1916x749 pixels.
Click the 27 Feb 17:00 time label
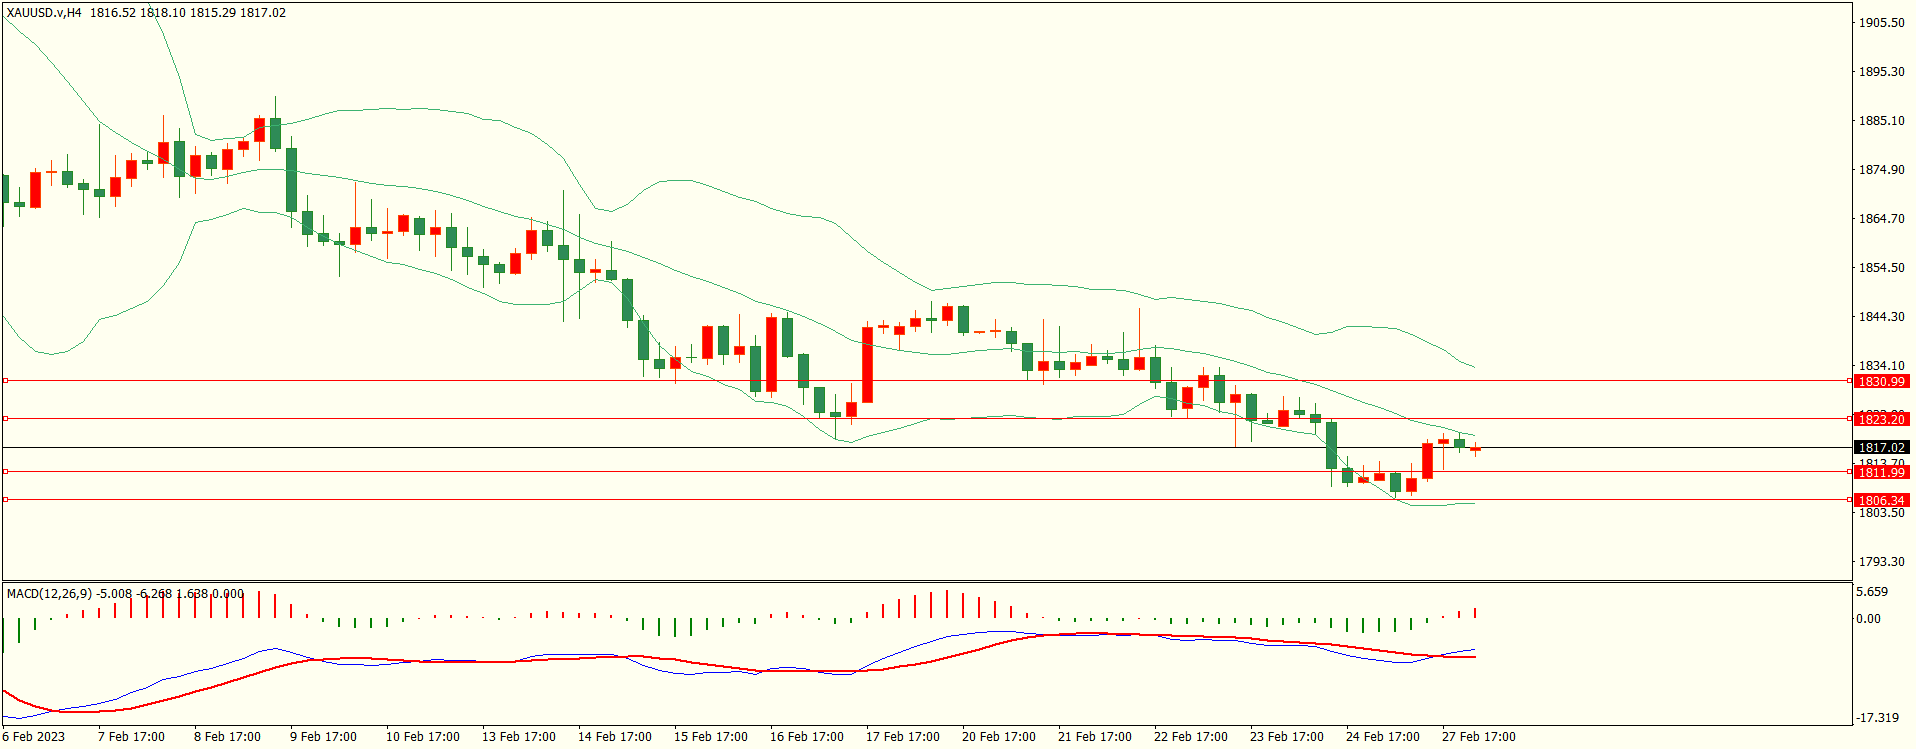pyautogui.click(x=1478, y=737)
